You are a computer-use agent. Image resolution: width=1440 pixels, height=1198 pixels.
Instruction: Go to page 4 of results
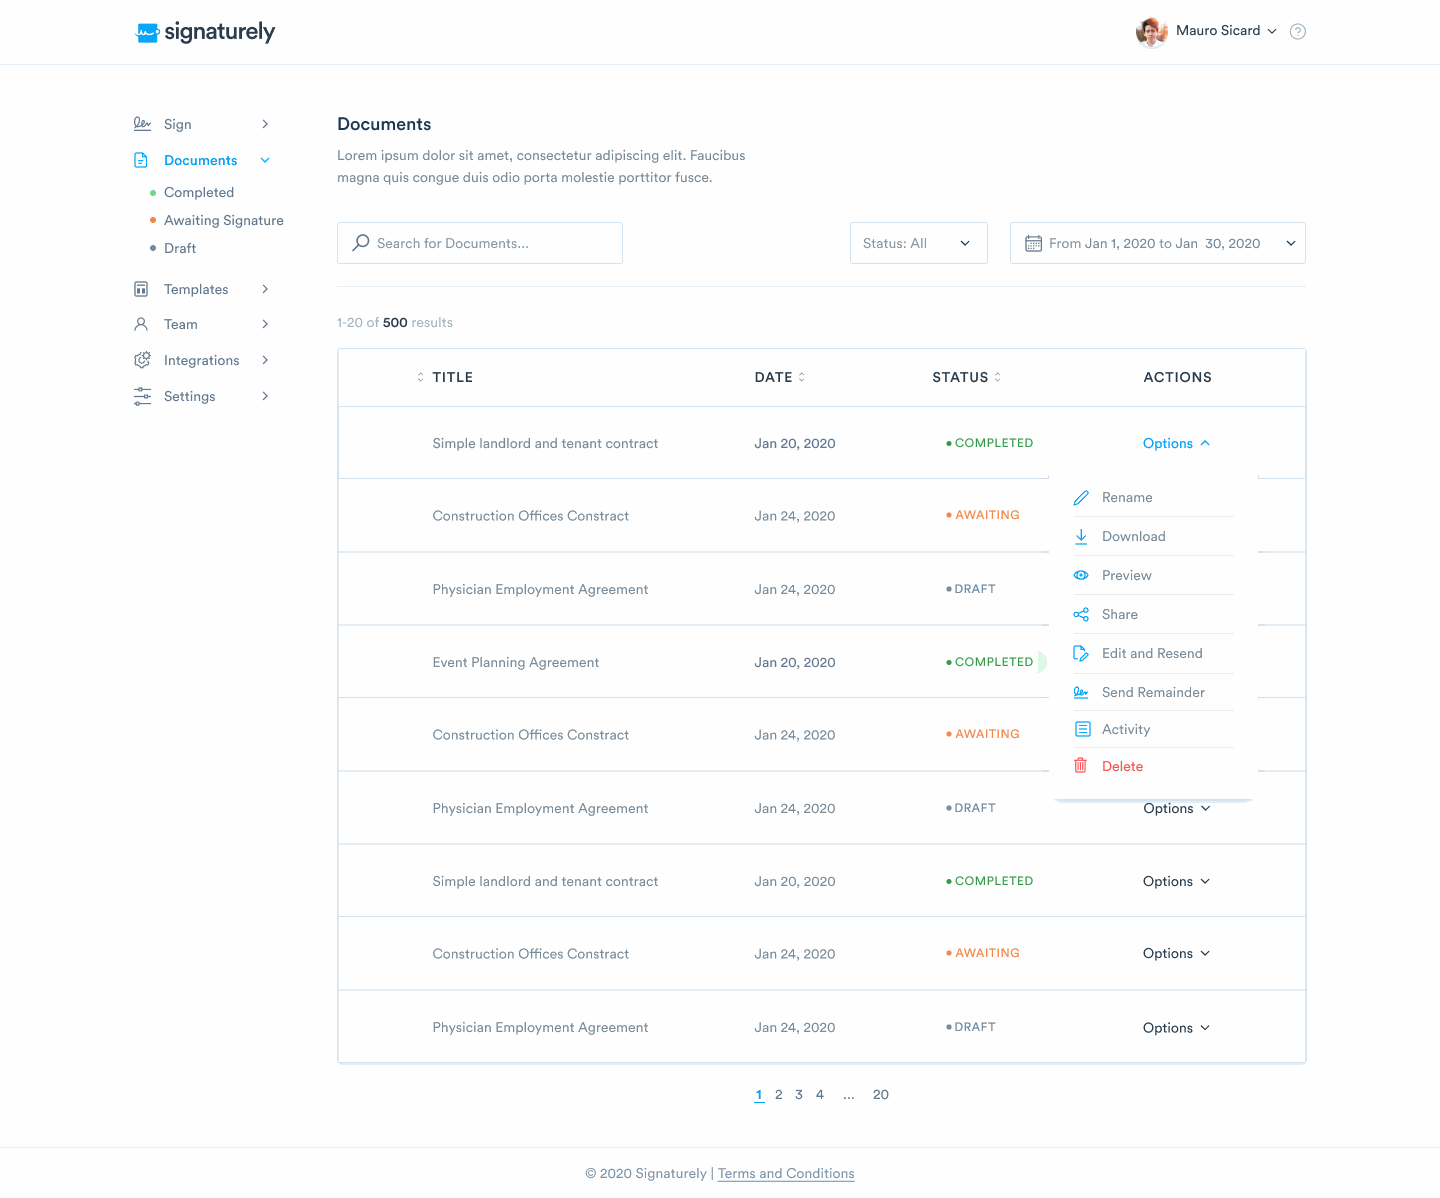point(820,1094)
